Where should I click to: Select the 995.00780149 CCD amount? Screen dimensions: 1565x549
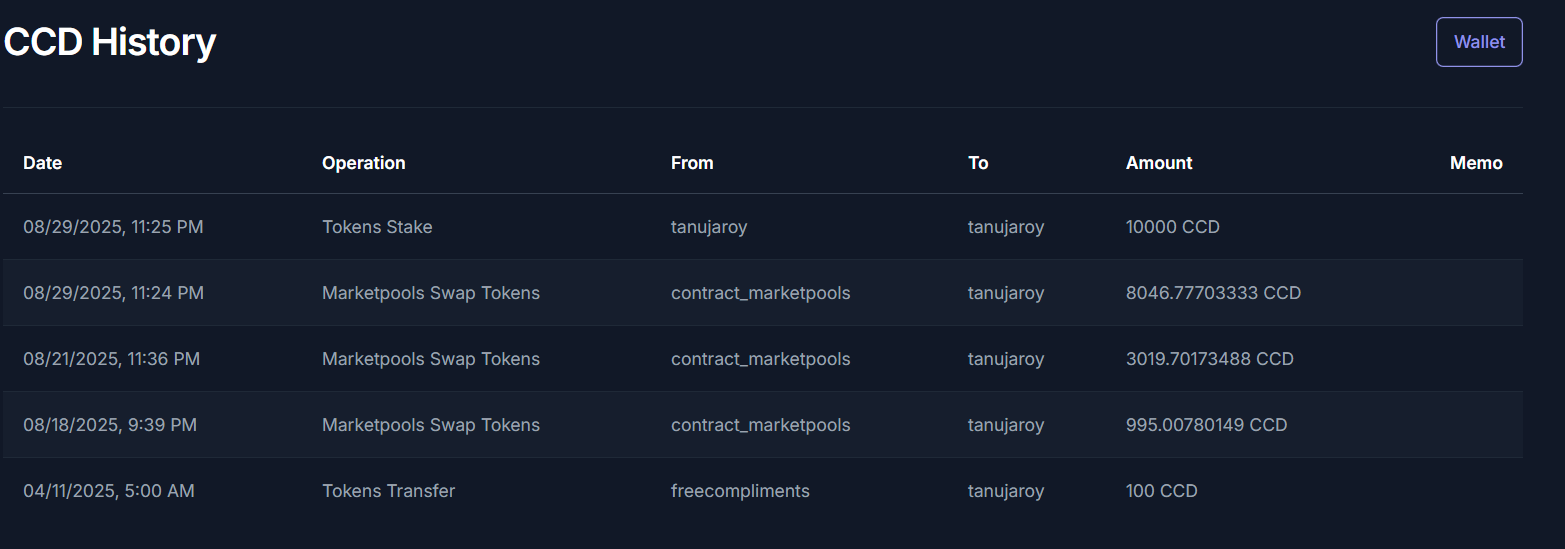1206,425
